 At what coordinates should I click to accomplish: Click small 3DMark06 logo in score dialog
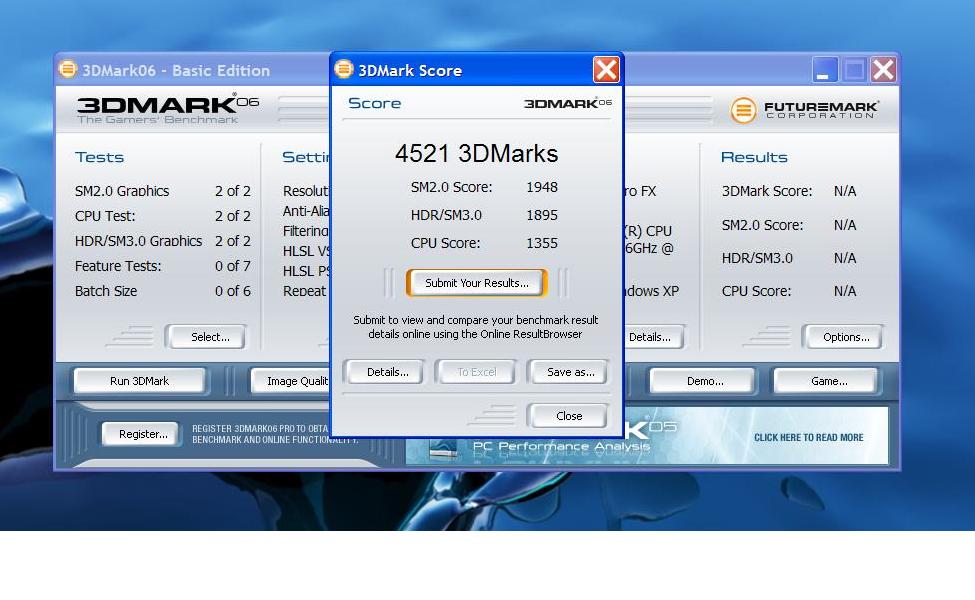coord(568,103)
